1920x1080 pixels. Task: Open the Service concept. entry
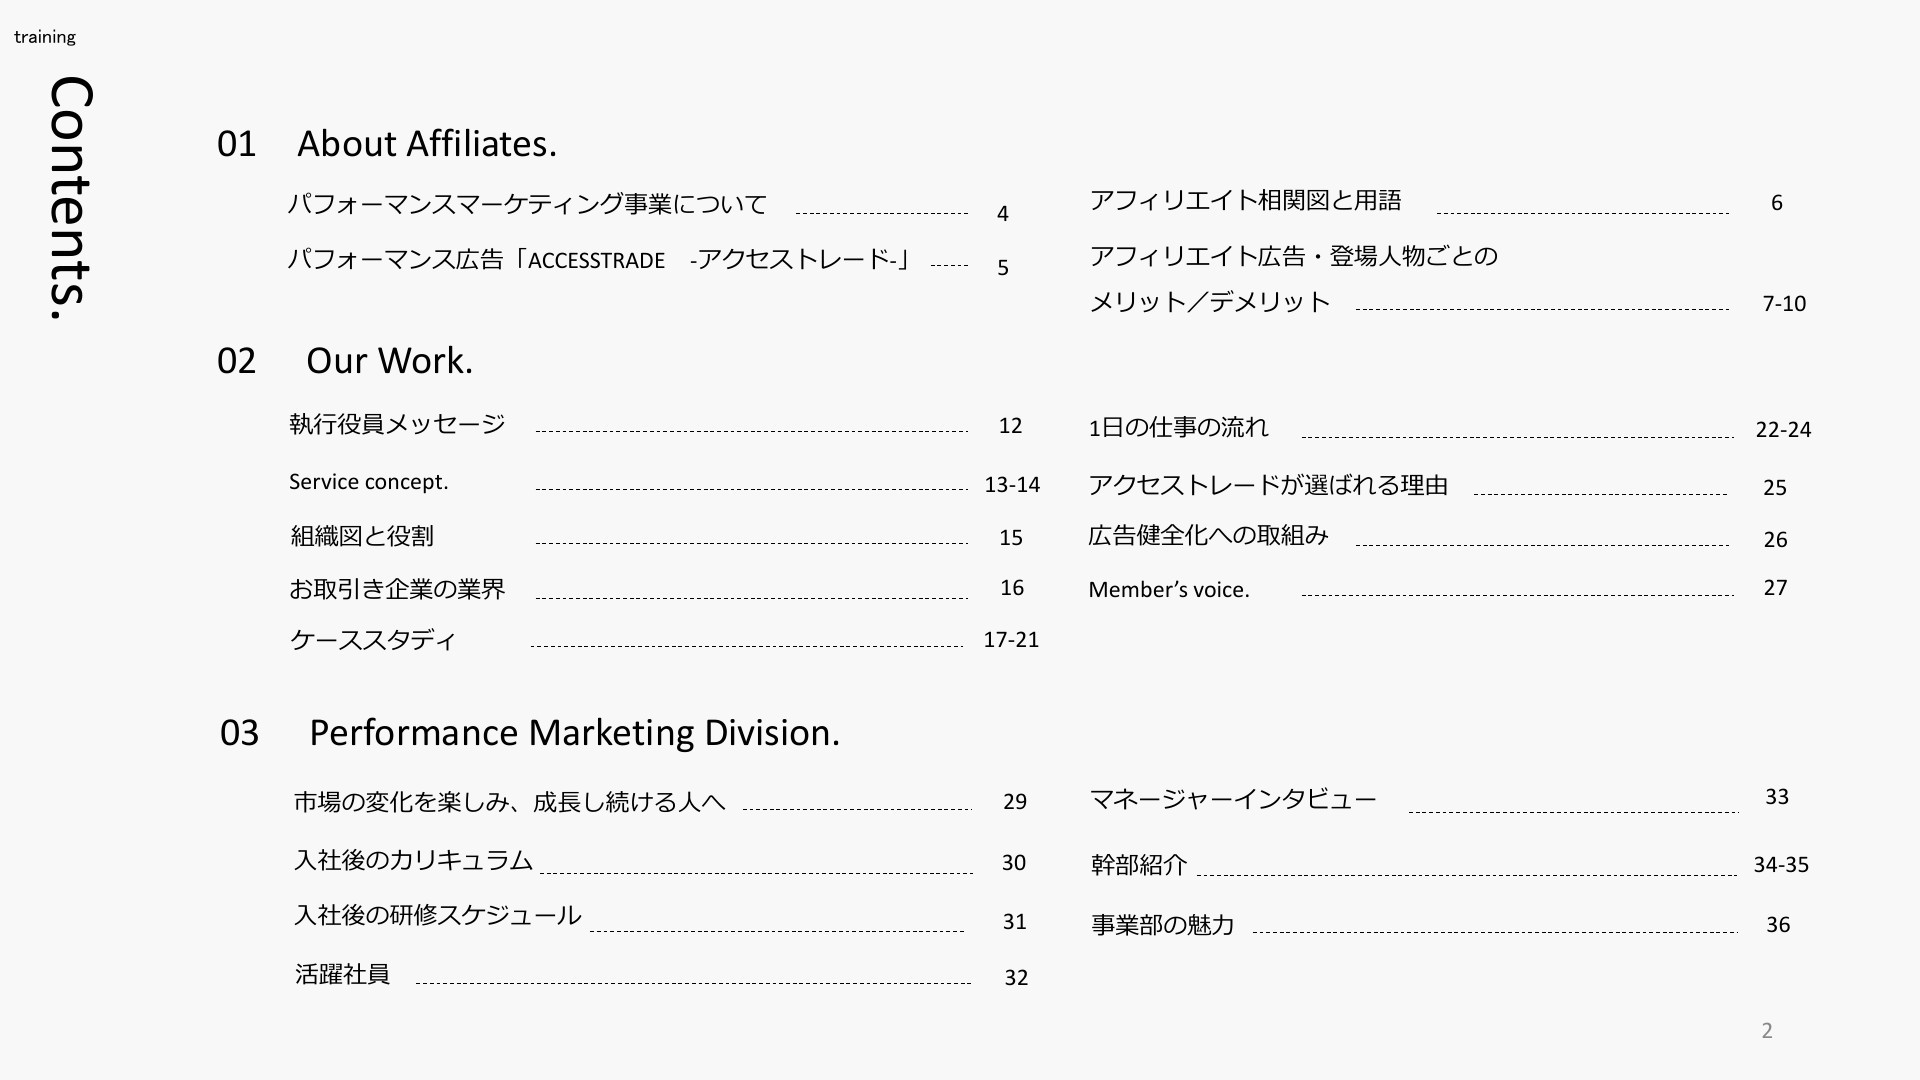coord(368,482)
